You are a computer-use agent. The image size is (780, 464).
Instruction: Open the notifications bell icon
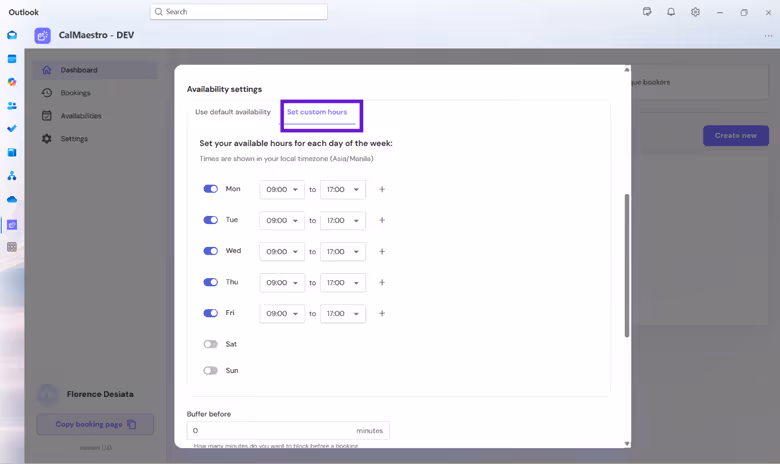tap(671, 12)
